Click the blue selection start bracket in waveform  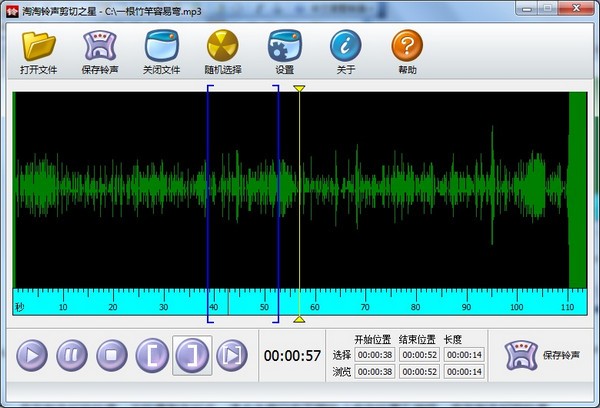point(209,200)
